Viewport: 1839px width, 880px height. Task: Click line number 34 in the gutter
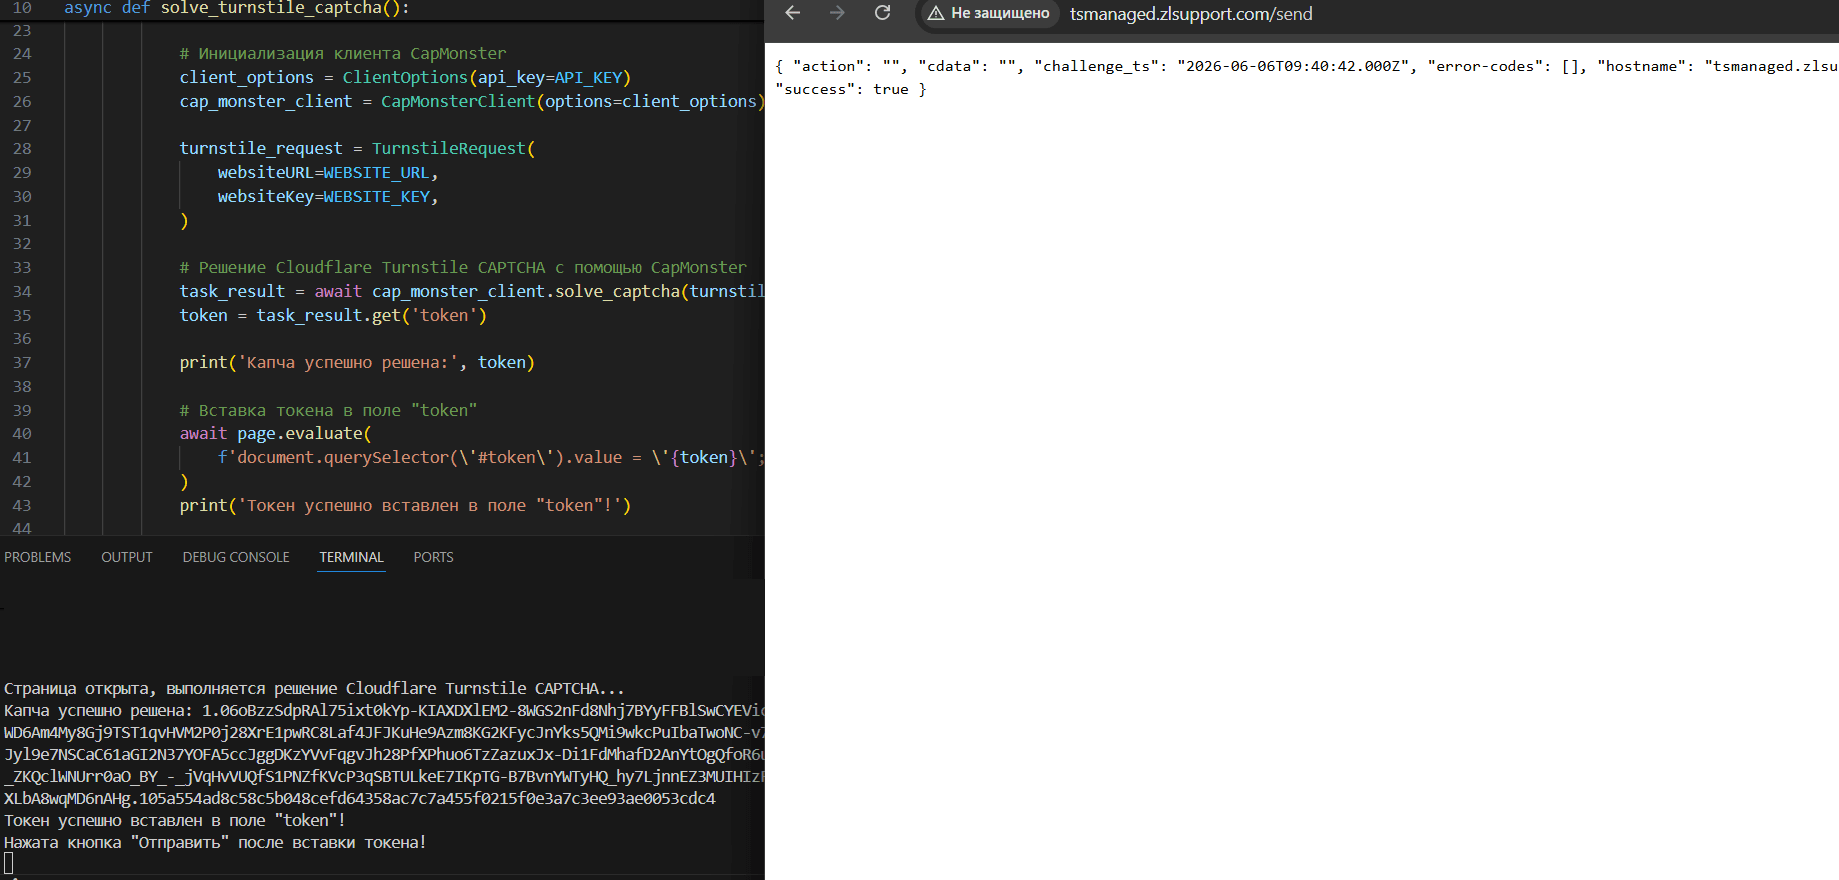coord(22,291)
